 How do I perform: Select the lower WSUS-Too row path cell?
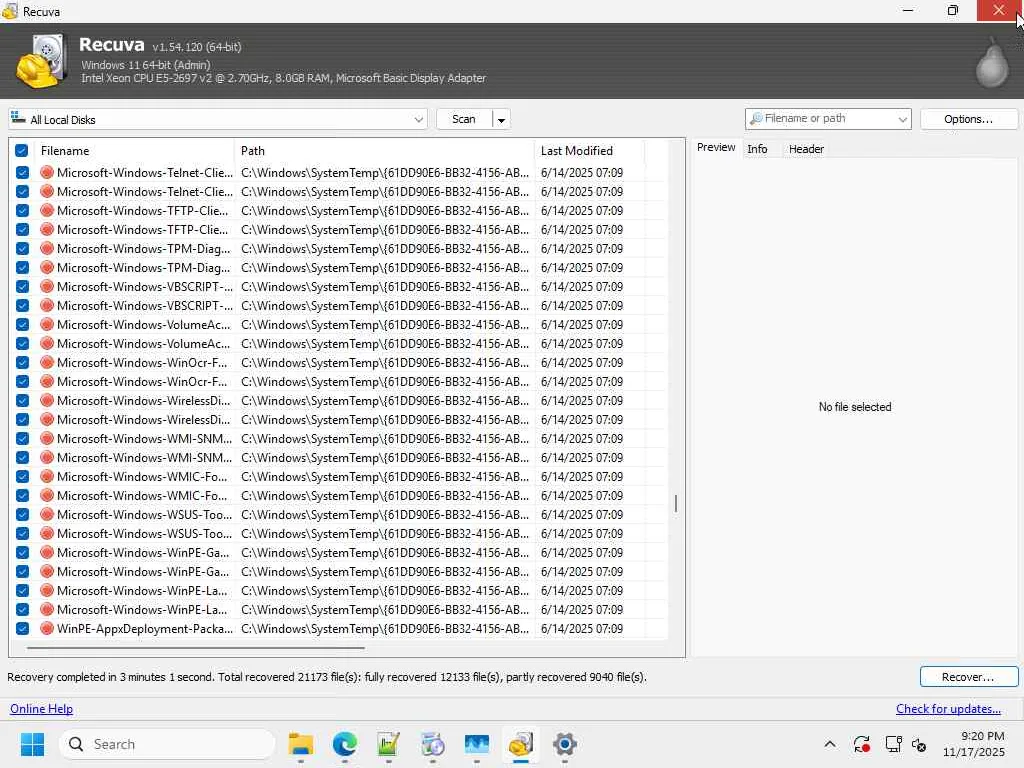(385, 534)
